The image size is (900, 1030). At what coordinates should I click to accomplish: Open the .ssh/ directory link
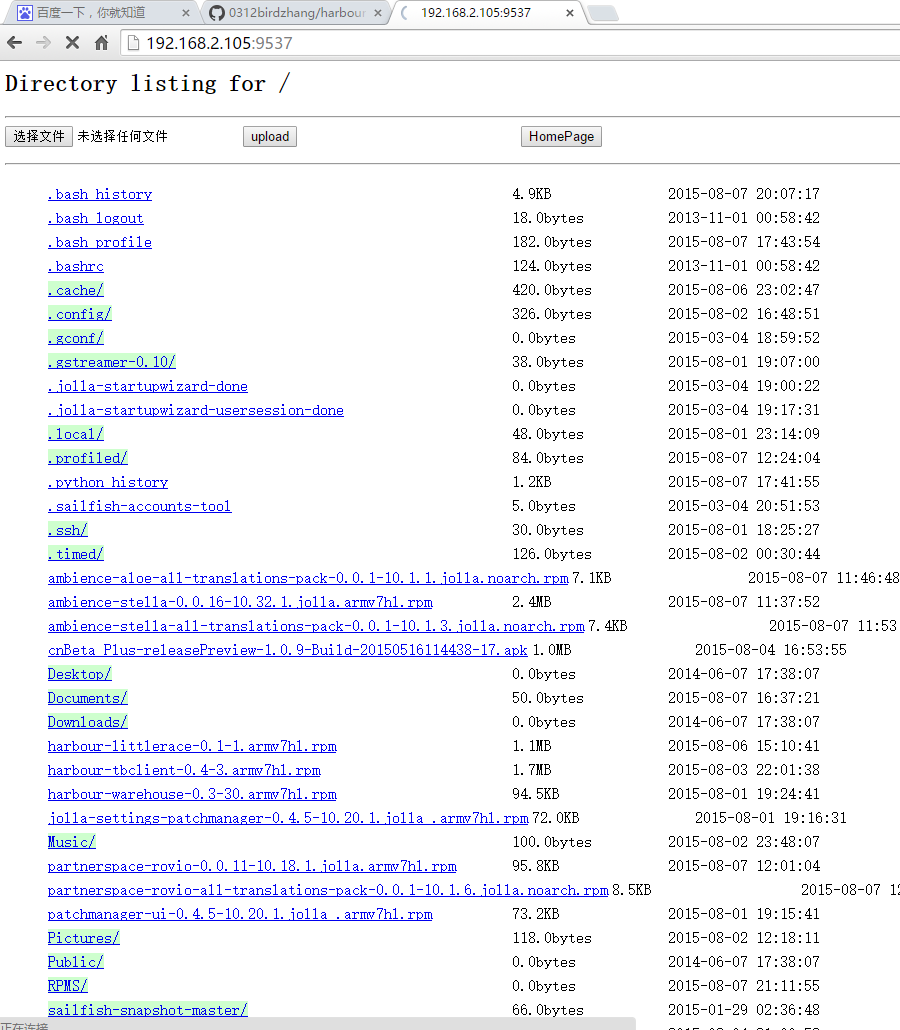(68, 530)
